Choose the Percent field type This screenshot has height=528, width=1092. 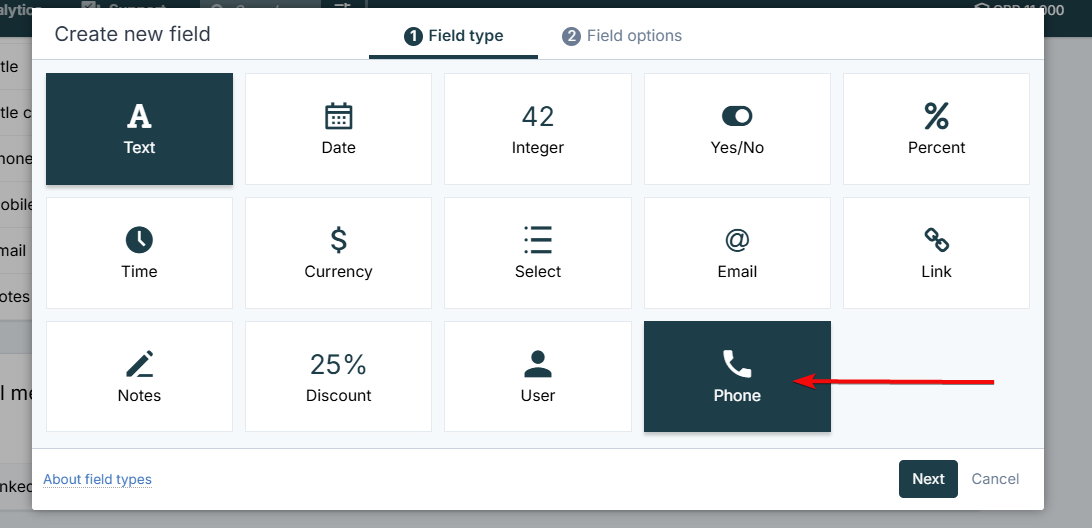point(936,129)
